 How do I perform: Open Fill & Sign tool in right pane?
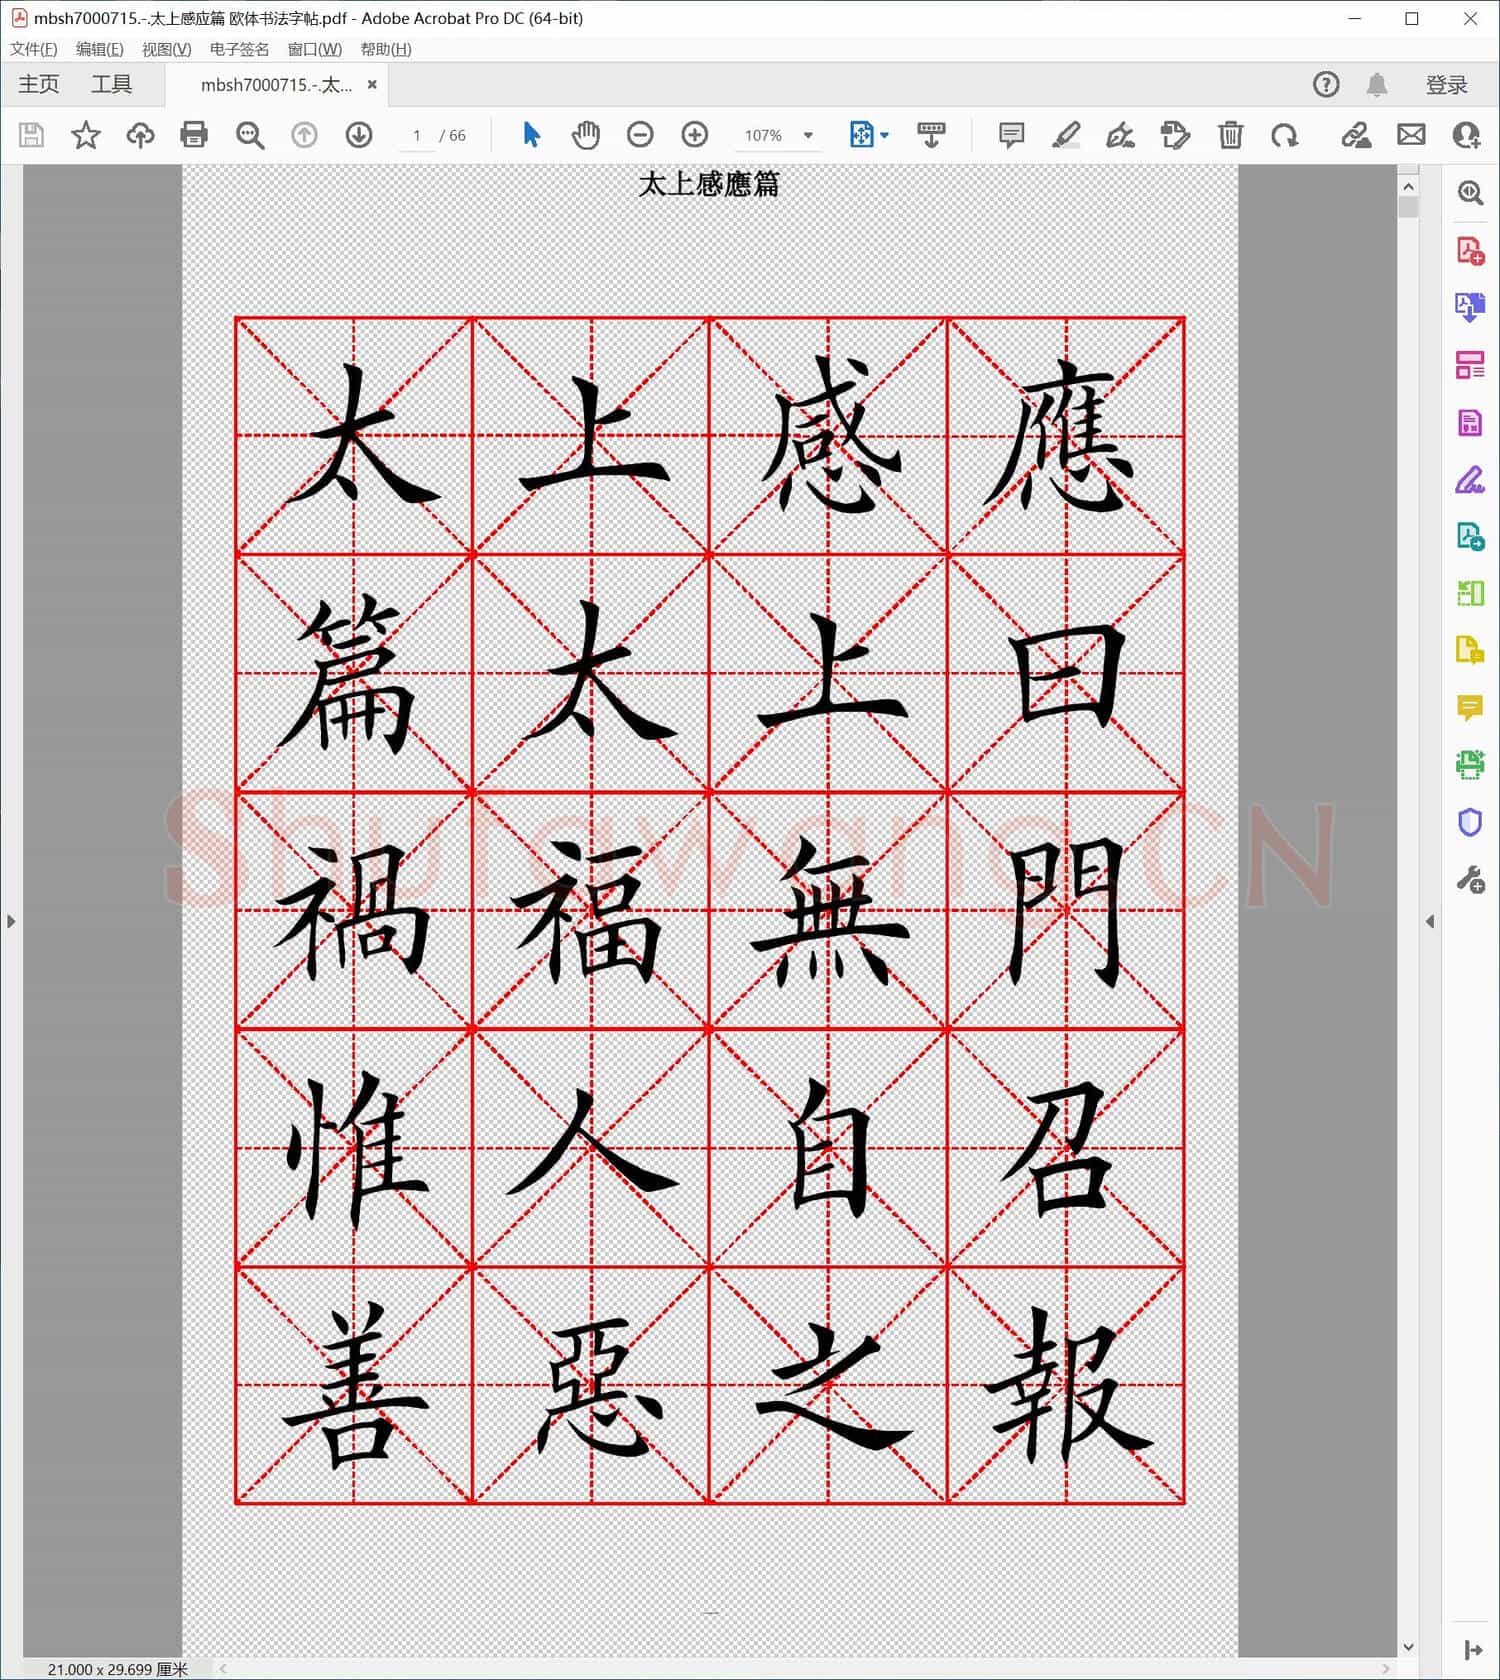coord(1470,480)
